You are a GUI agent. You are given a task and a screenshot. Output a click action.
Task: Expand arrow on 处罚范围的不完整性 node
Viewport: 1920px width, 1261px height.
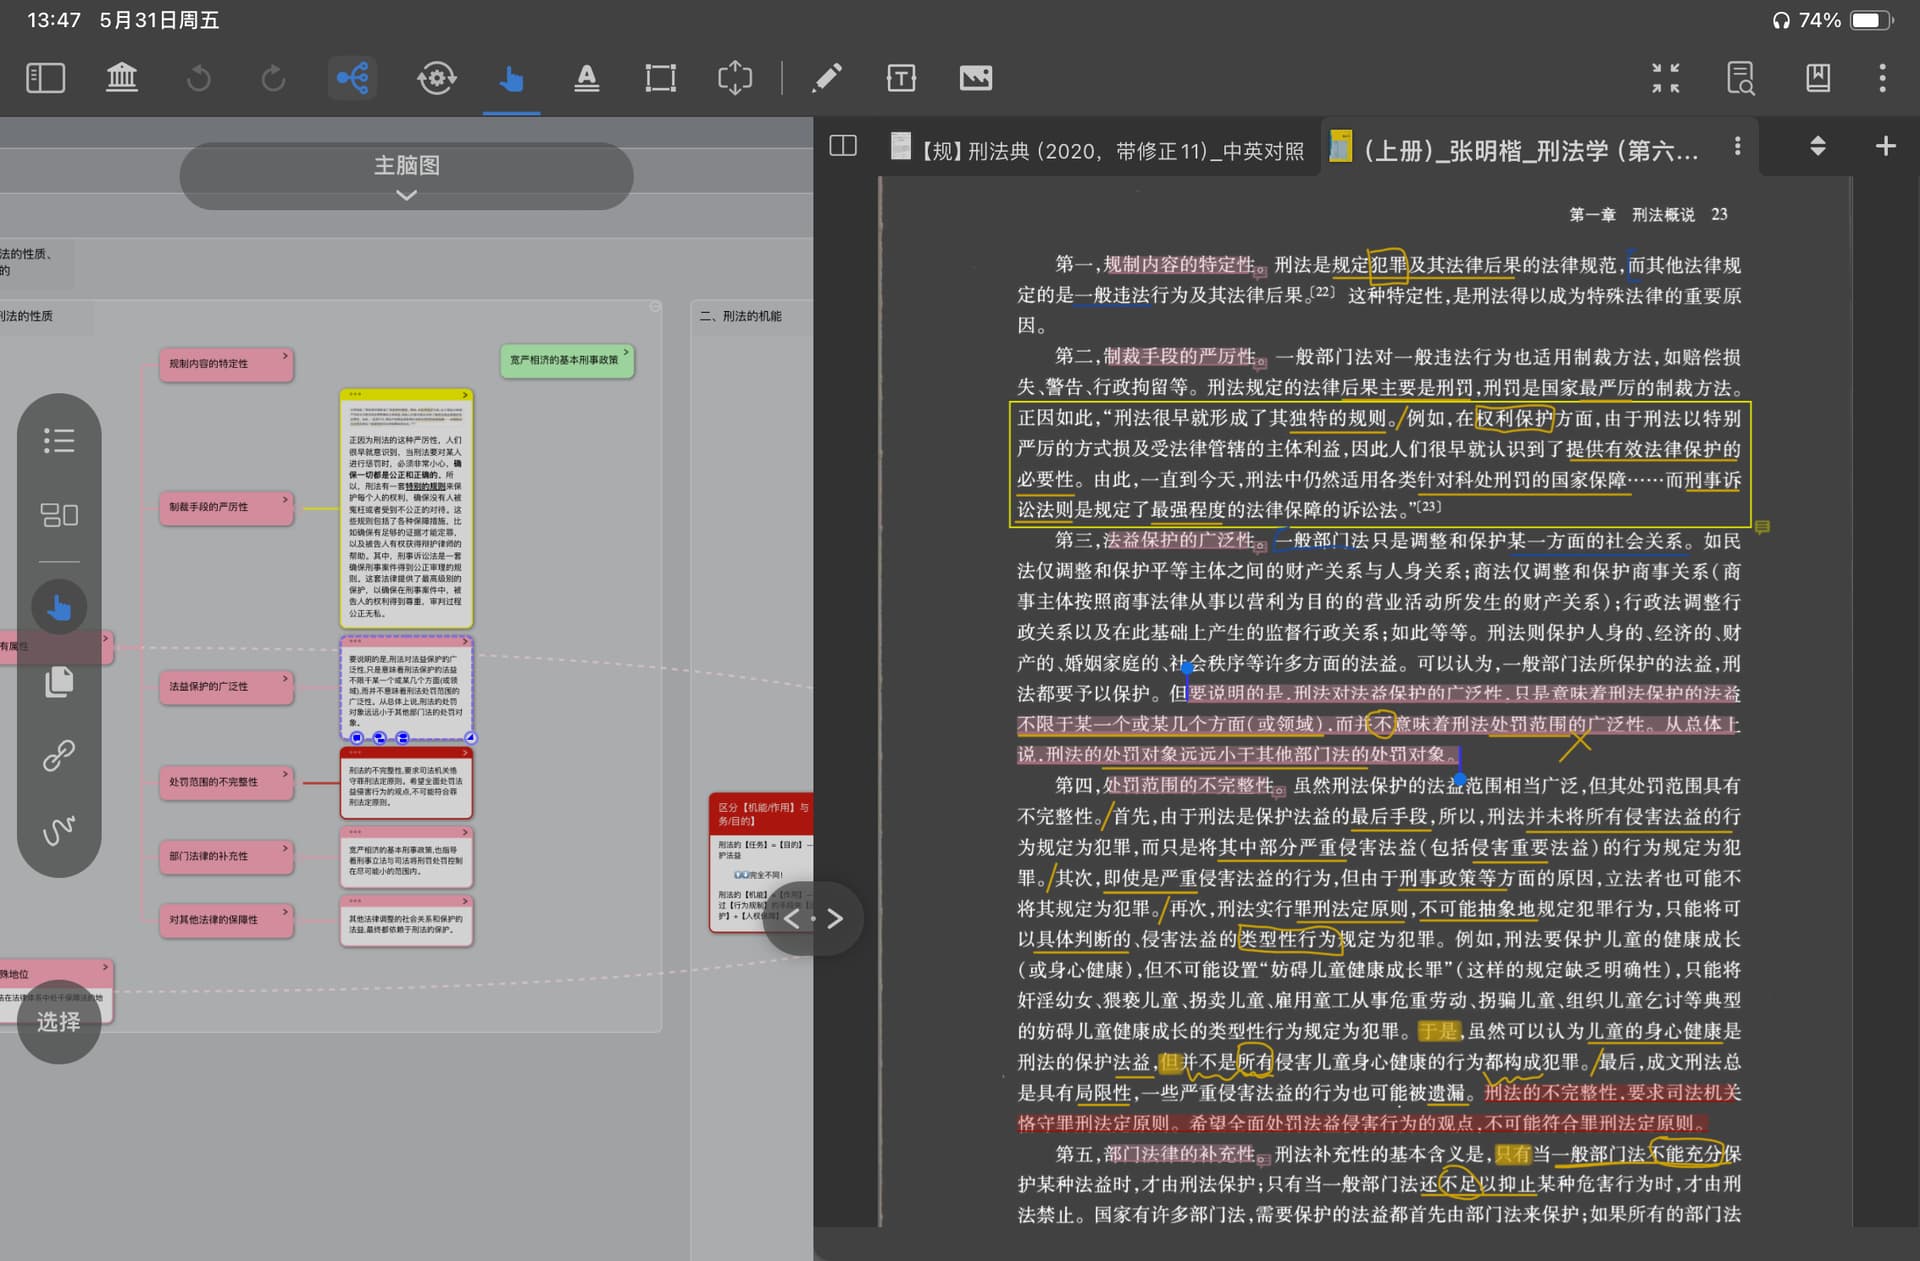point(285,774)
